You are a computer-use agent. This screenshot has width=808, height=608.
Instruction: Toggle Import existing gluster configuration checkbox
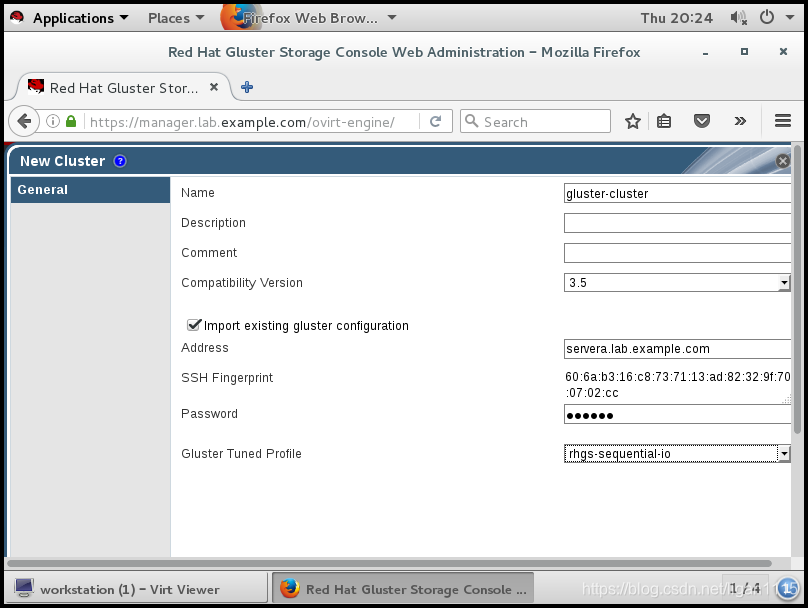pos(194,325)
